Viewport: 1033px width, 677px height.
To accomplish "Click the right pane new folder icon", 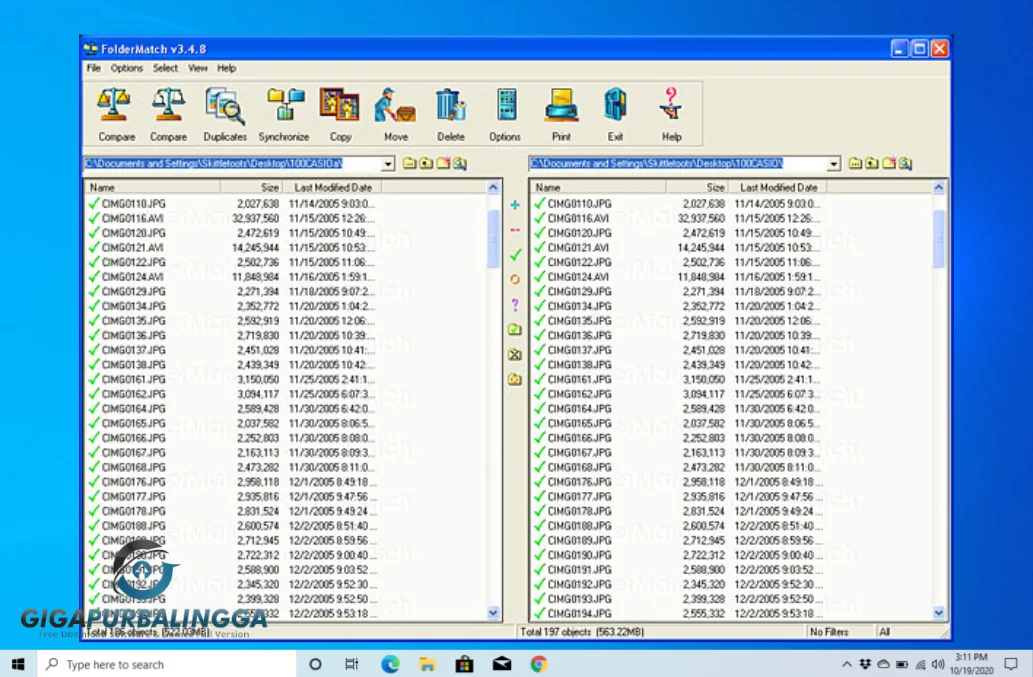I will pyautogui.click(x=889, y=163).
